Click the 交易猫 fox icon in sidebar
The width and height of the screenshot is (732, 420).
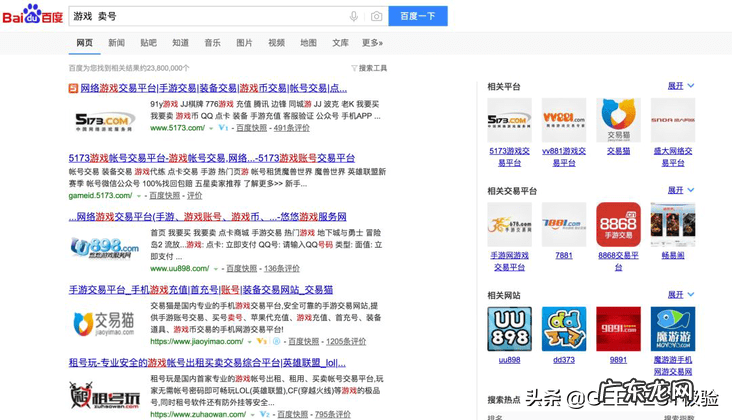[x=618, y=120]
